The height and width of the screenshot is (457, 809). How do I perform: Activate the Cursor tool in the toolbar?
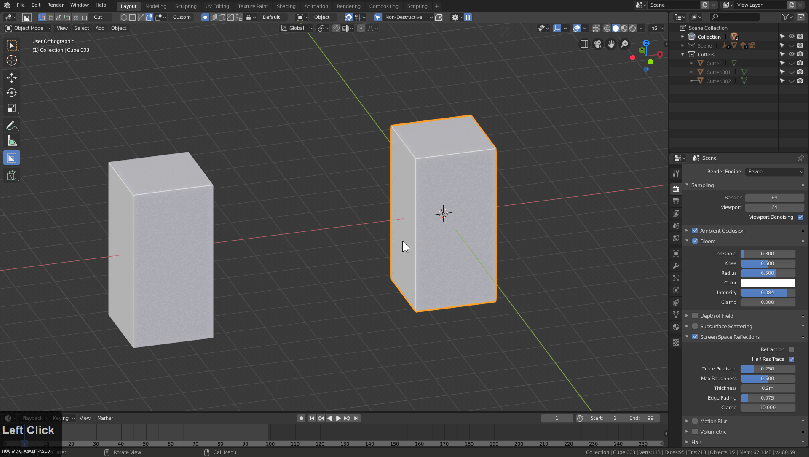pyautogui.click(x=12, y=60)
